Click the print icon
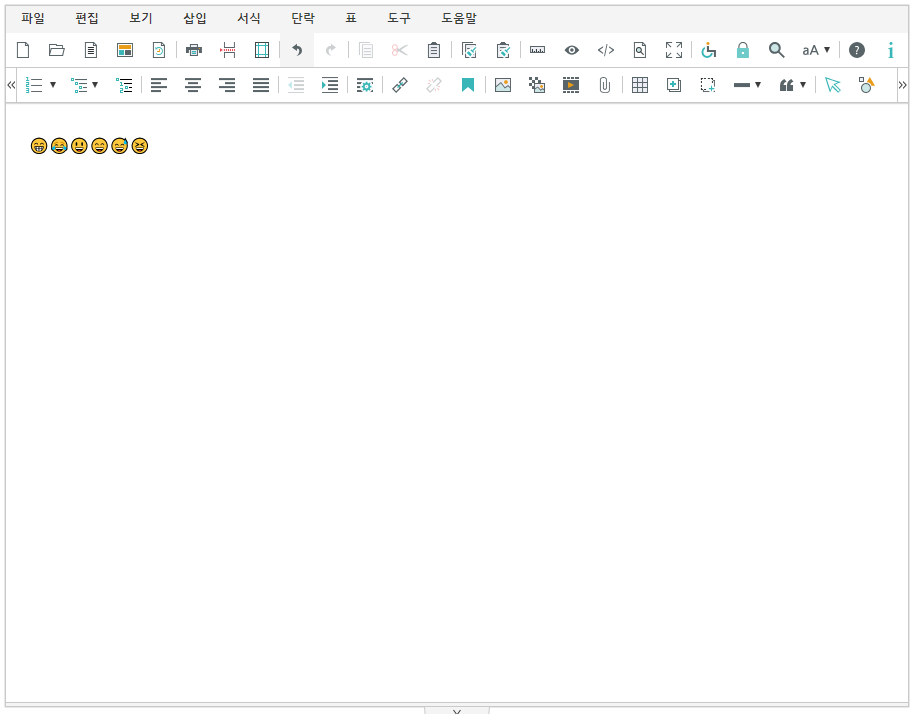The height and width of the screenshot is (714, 914). tap(194, 50)
